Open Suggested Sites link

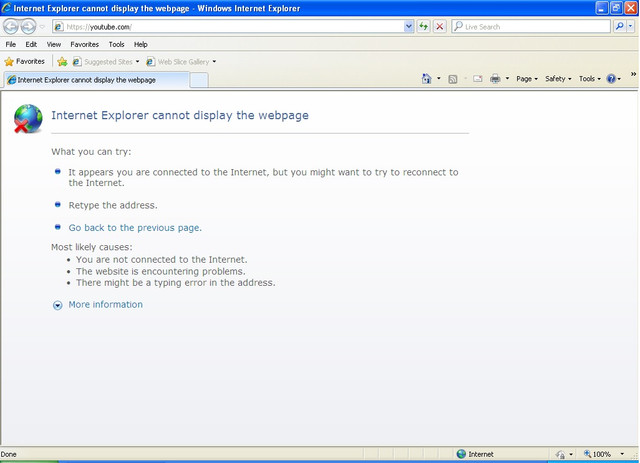click(106, 62)
